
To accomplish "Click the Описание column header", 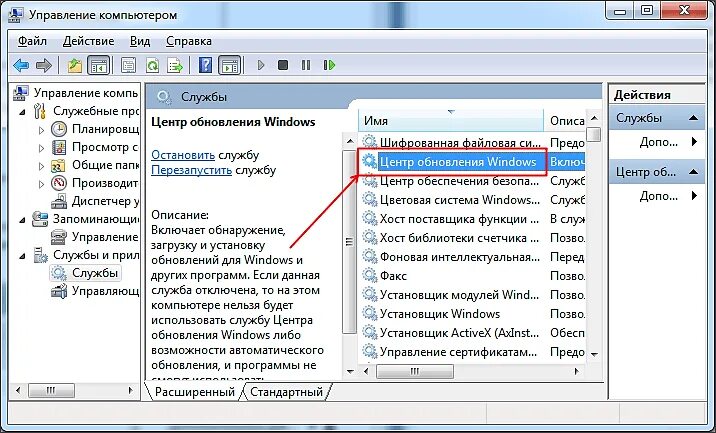I will pos(566,121).
